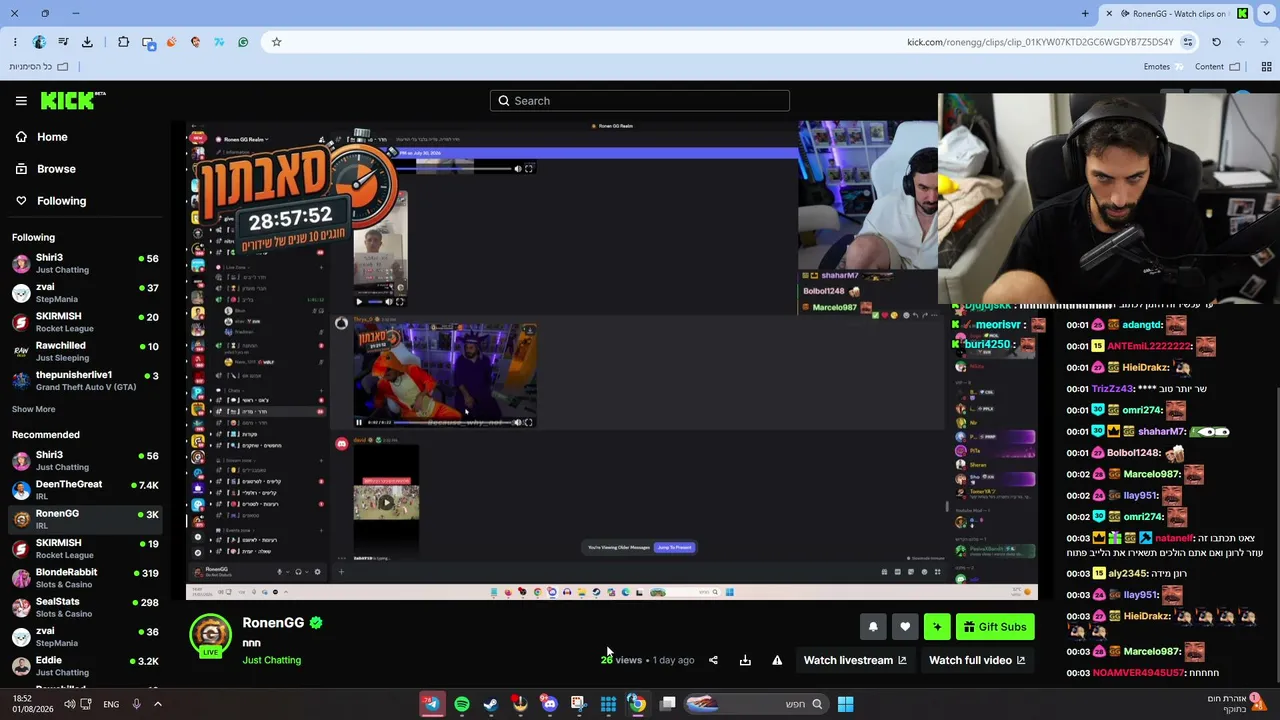Click Watch full video
This screenshot has width=1280, height=720.
tap(977, 660)
